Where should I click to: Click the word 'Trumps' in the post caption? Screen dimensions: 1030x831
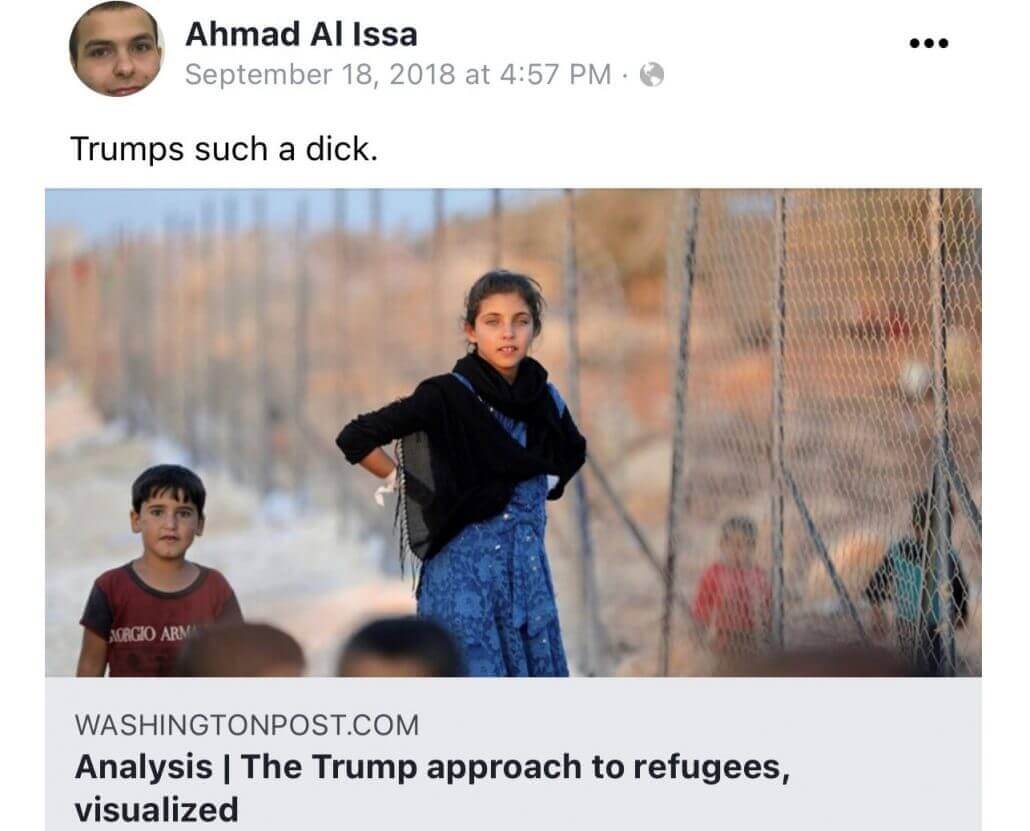click(x=127, y=150)
